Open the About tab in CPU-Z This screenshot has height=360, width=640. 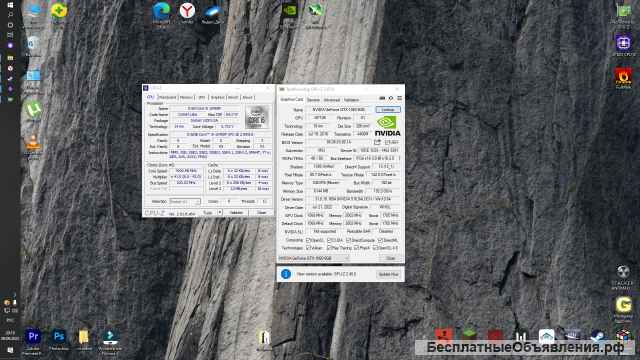tap(248, 97)
